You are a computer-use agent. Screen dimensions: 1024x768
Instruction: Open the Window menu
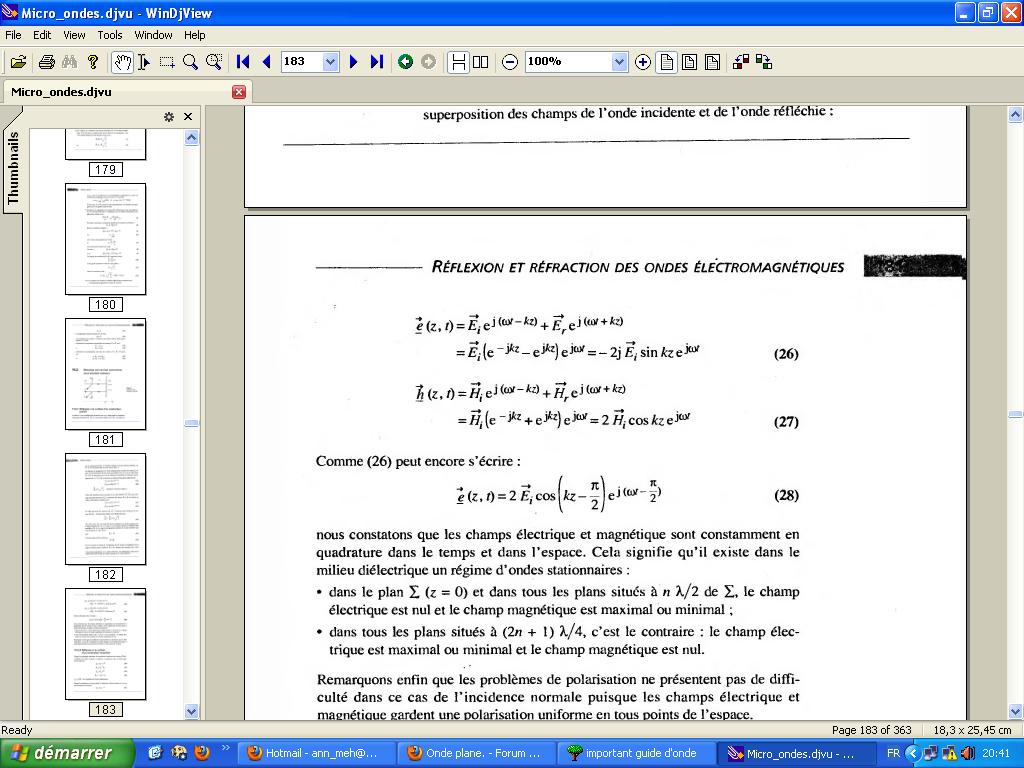pos(153,35)
